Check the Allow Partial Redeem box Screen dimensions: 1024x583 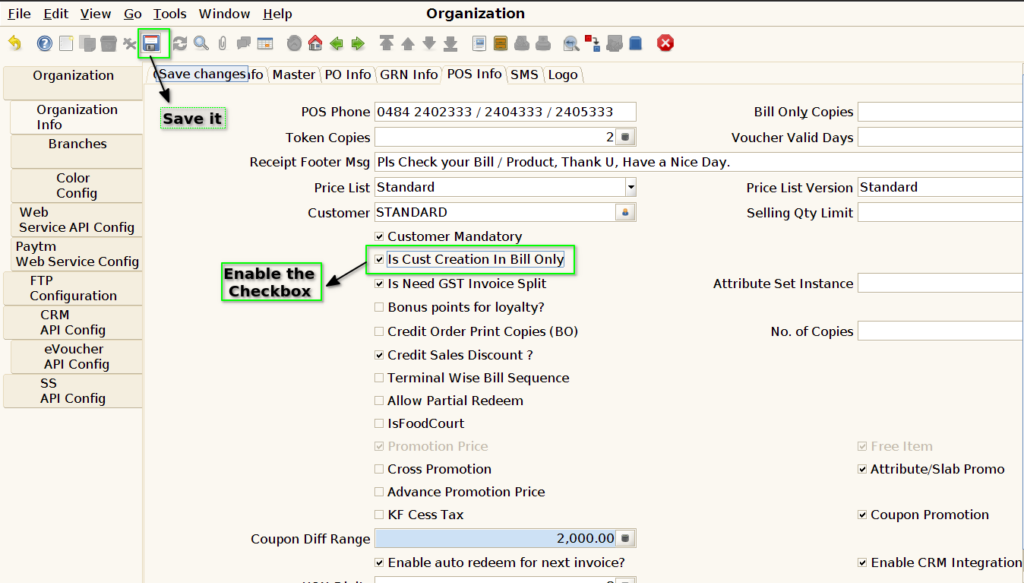(x=379, y=400)
